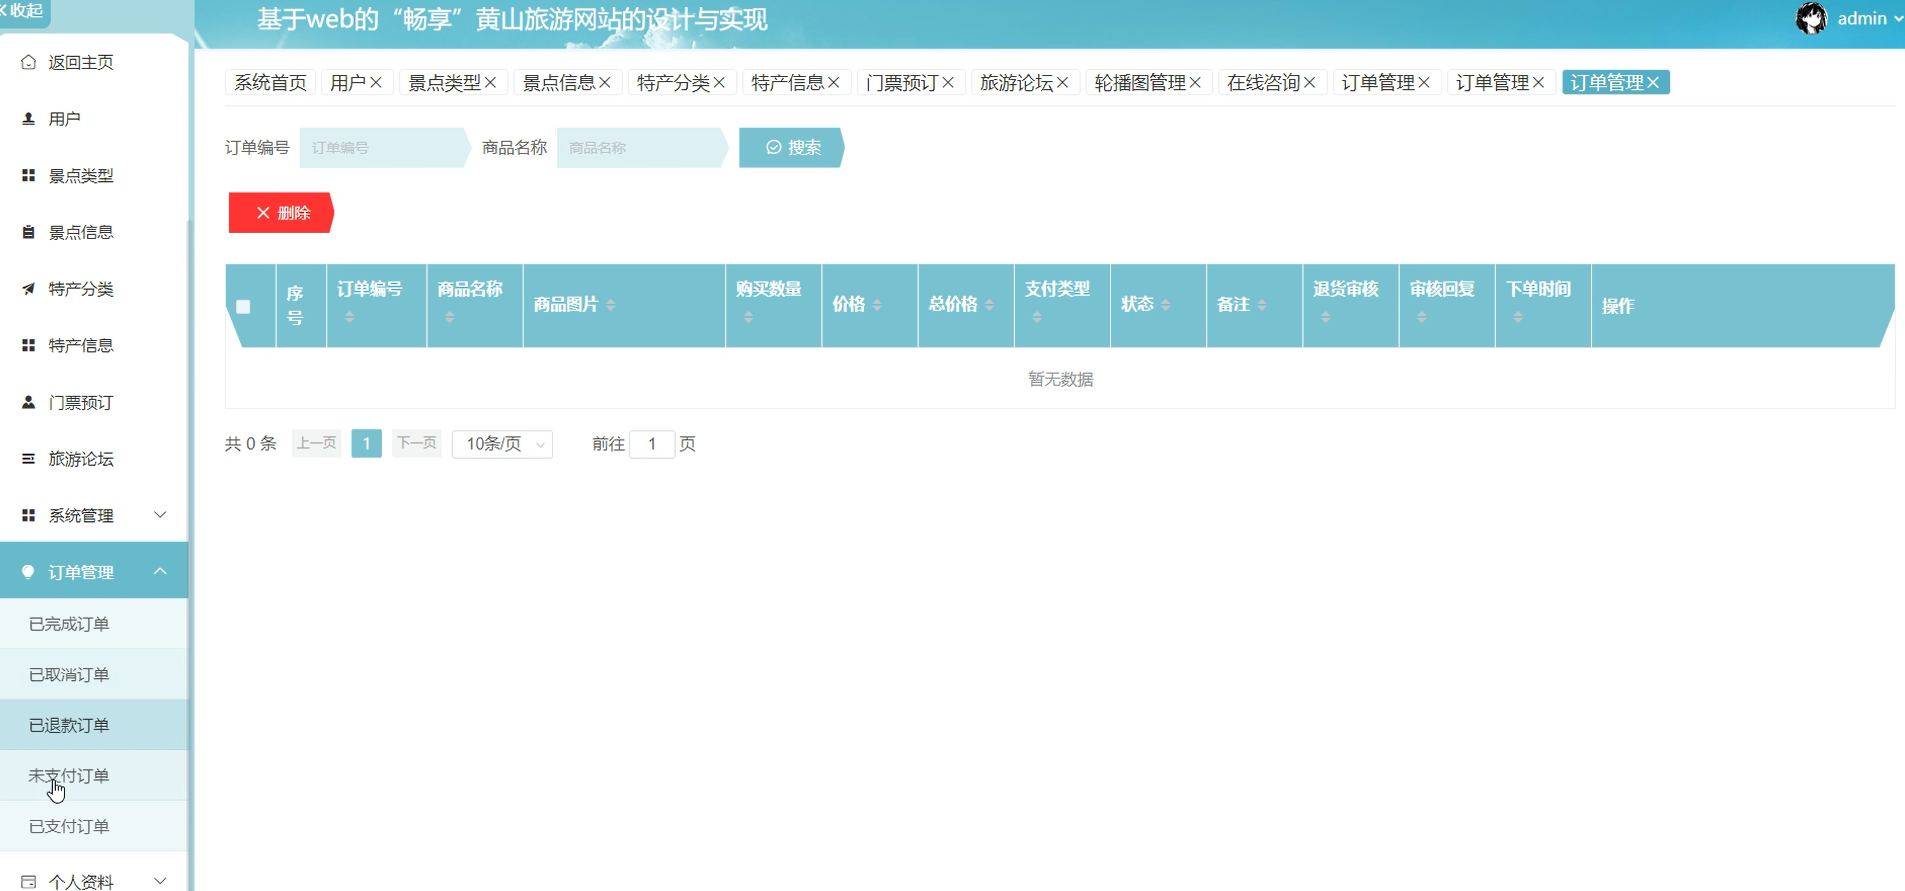Viewport: 1905px width, 891px height.
Task: Close the 特产分类 tab
Action: [x=719, y=82]
